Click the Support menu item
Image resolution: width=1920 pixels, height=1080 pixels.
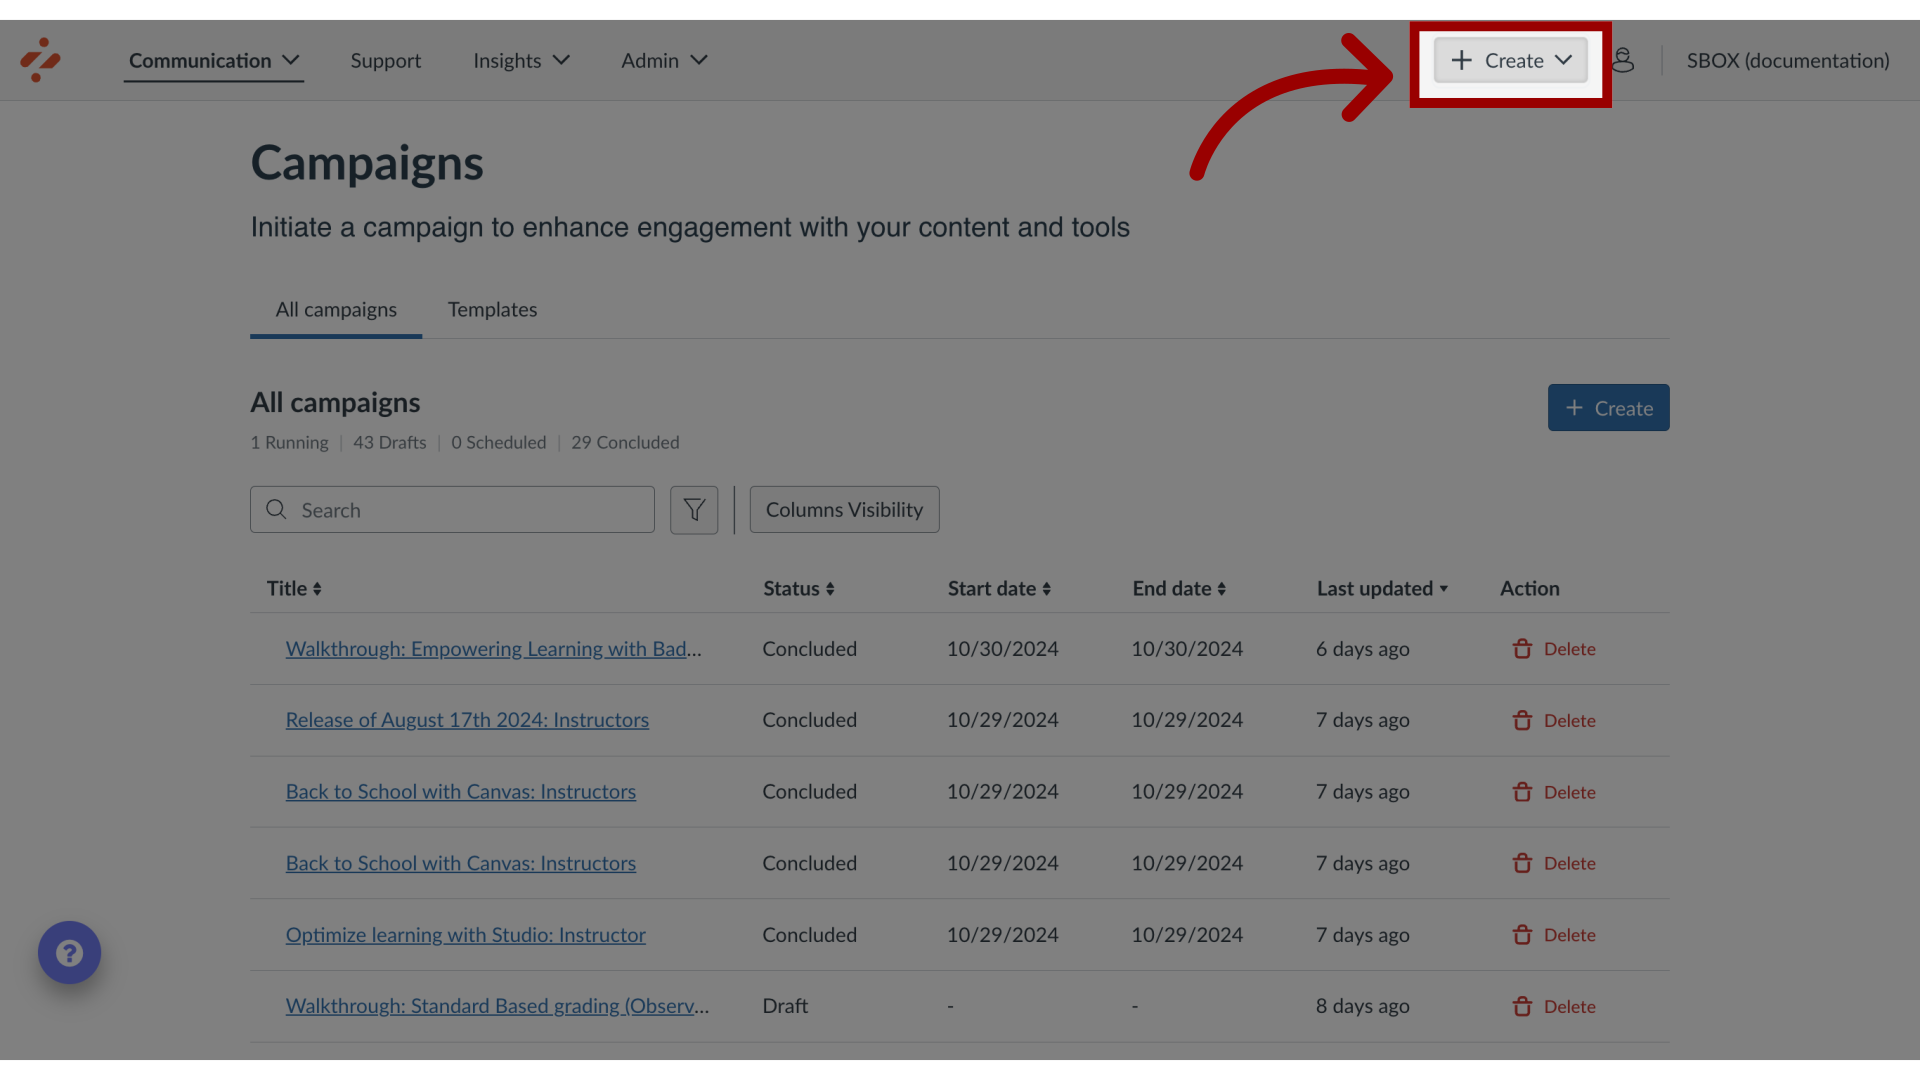click(x=386, y=61)
